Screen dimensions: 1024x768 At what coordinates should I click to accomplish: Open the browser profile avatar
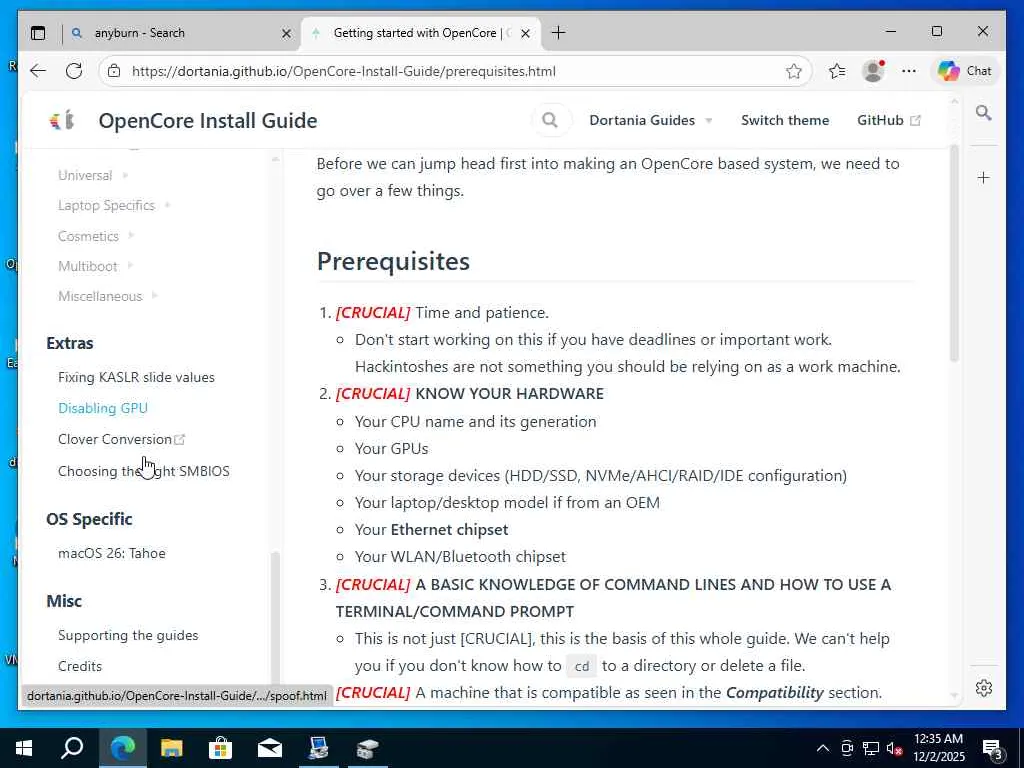[x=873, y=71]
